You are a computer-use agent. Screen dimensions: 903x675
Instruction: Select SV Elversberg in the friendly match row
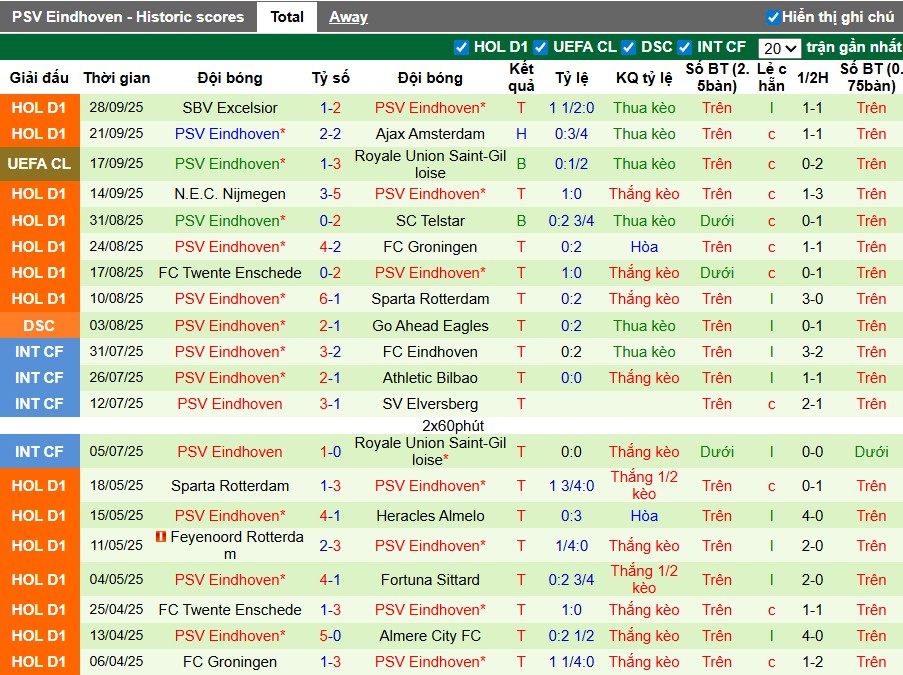[x=430, y=404]
